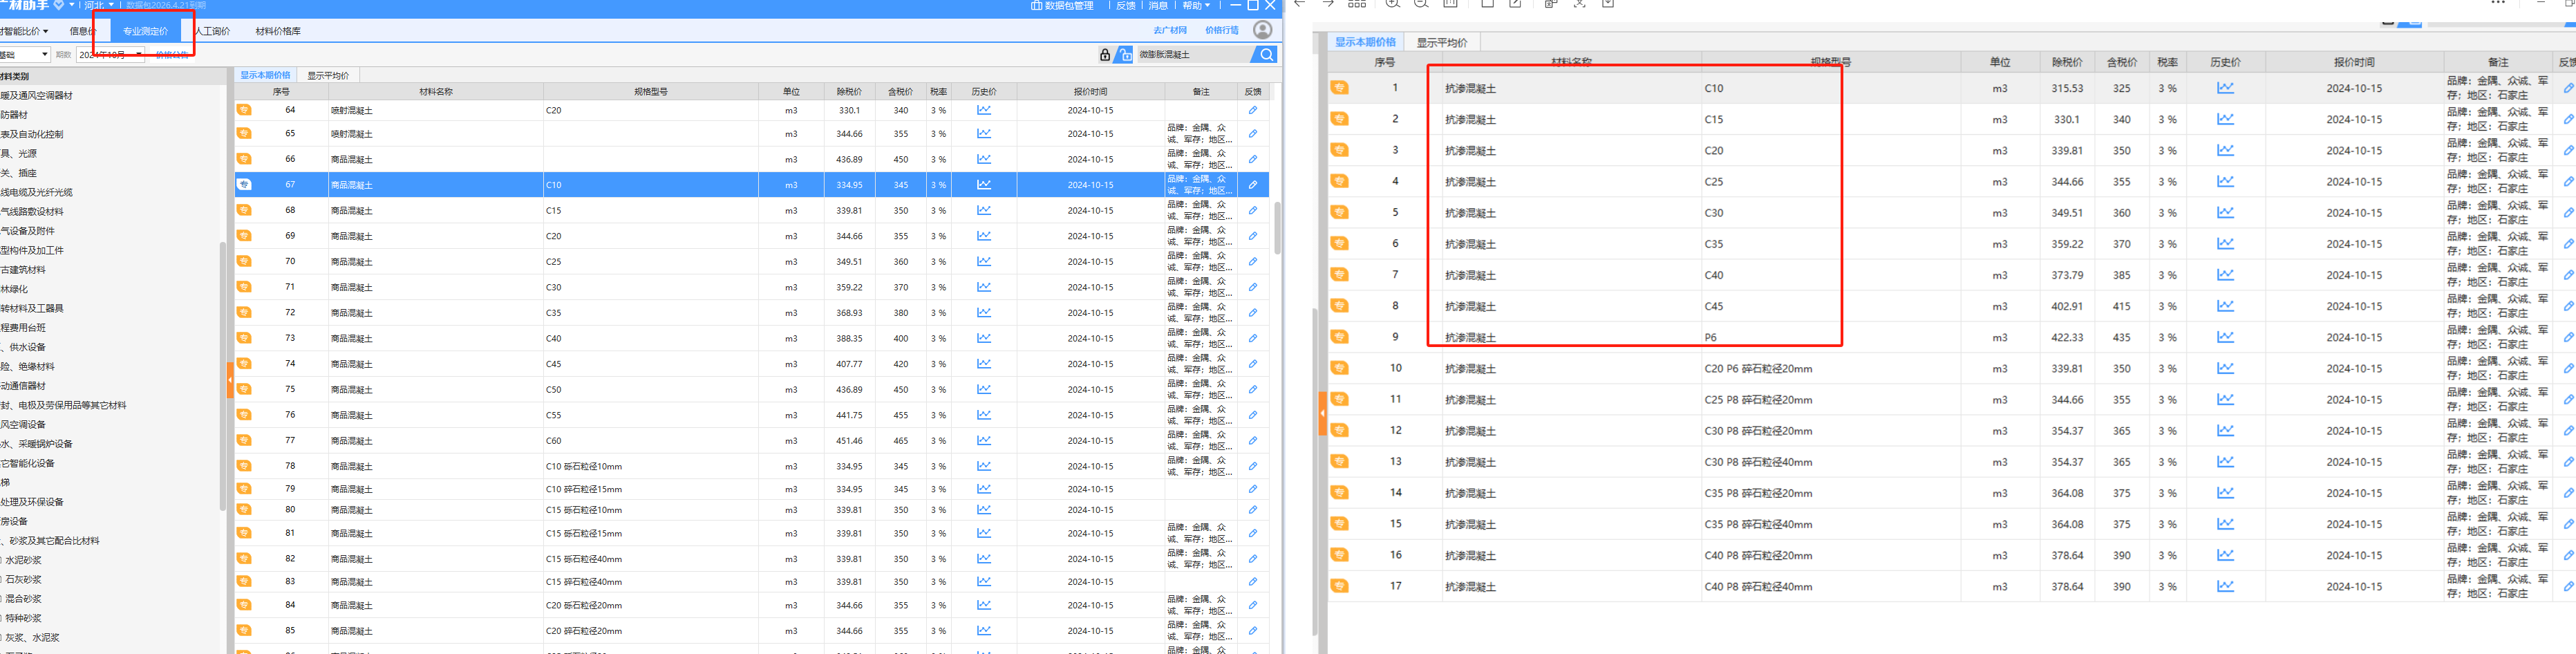The image size is (2576, 654).
Task: Toggle the gray lock icon near the search box
Action: click(x=1105, y=55)
